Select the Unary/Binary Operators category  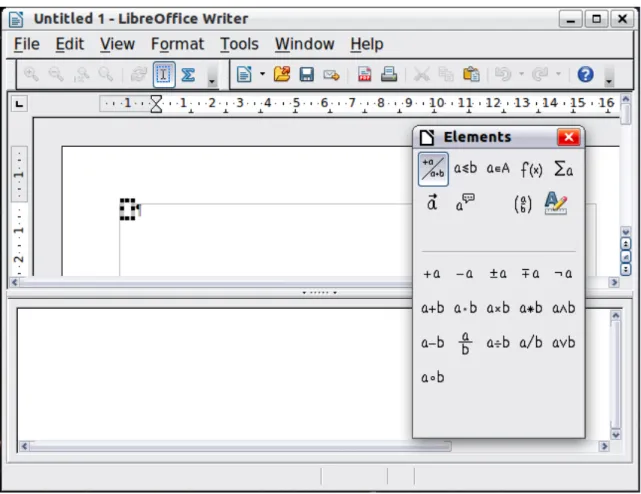pos(433,169)
